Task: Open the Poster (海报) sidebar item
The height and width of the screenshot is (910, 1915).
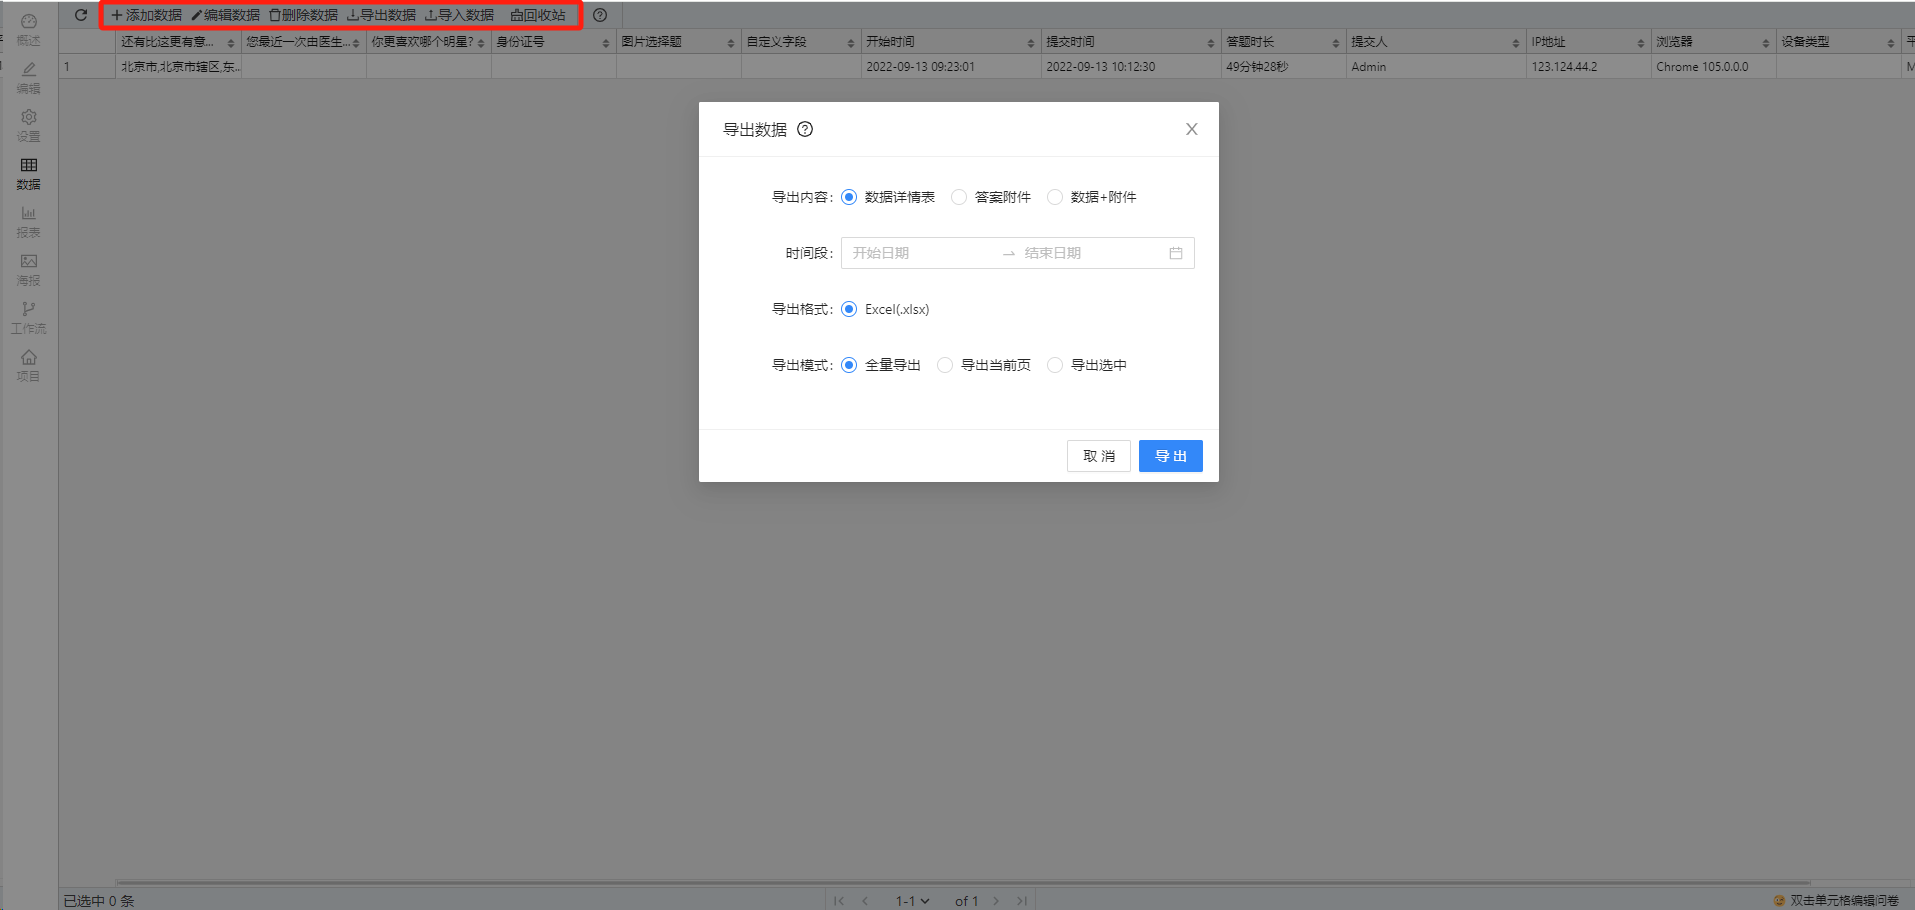Action: 29,270
